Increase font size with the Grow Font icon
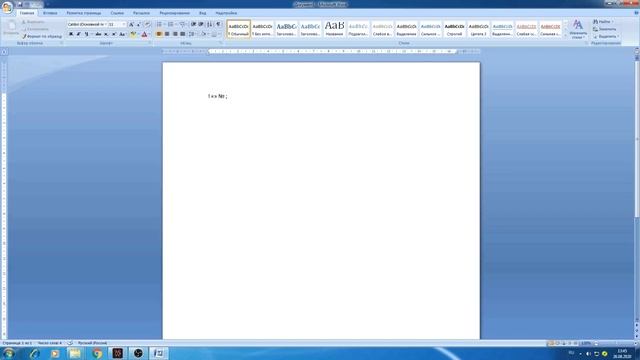This screenshot has width=640, height=360. (x=131, y=24)
